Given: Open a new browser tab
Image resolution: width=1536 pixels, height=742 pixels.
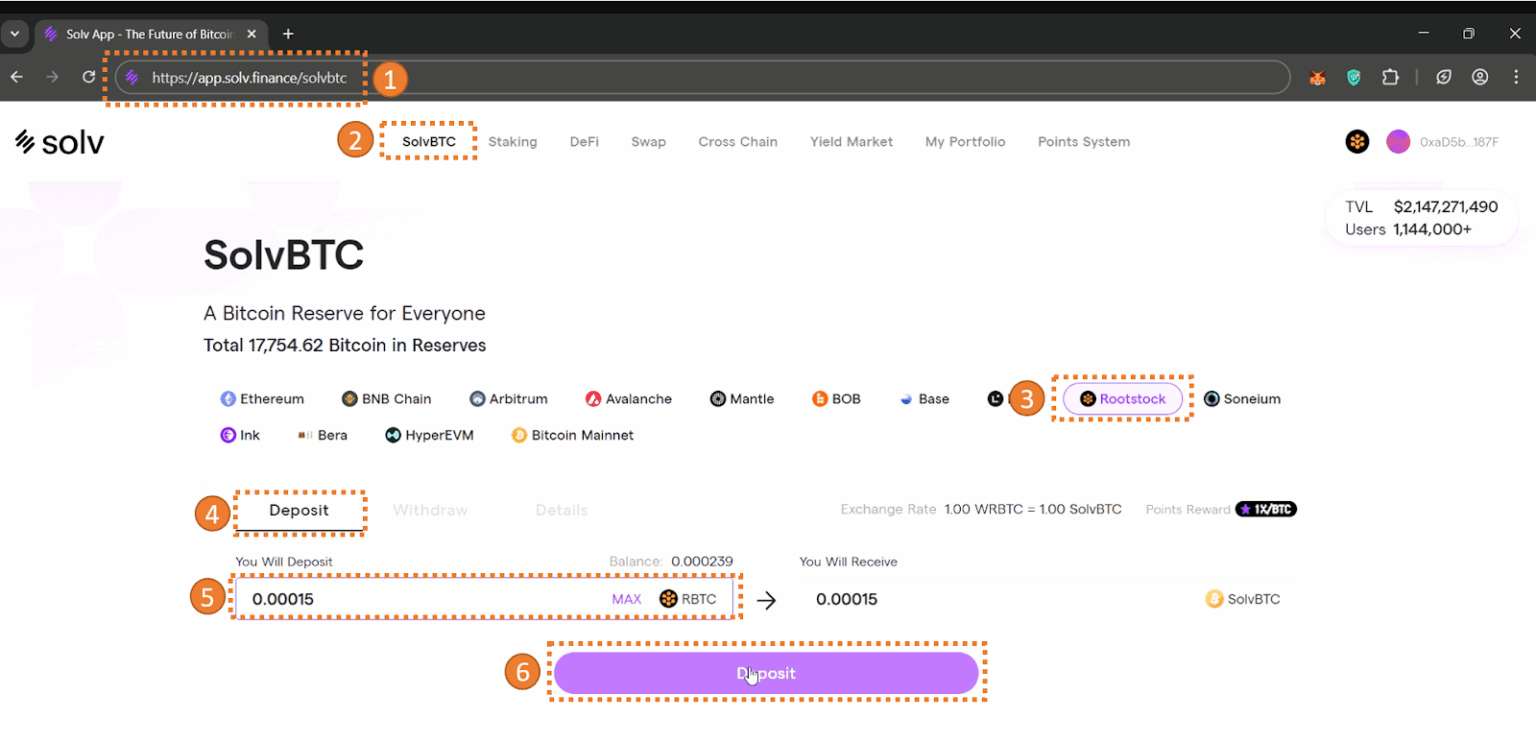Looking at the screenshot, I should pos(288,34).
